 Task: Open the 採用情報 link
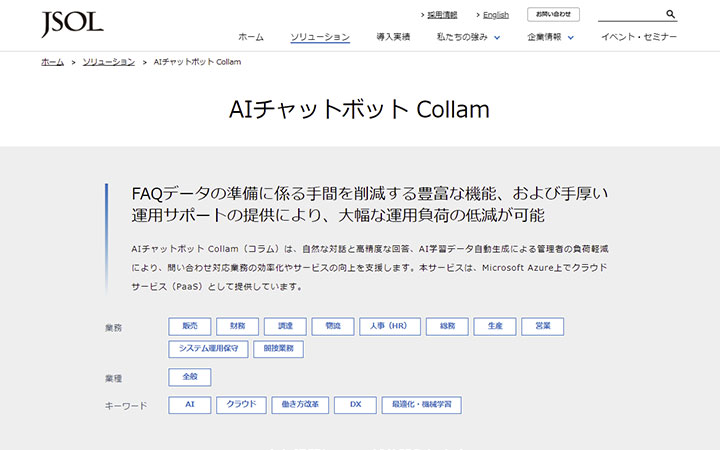(442, 15)
